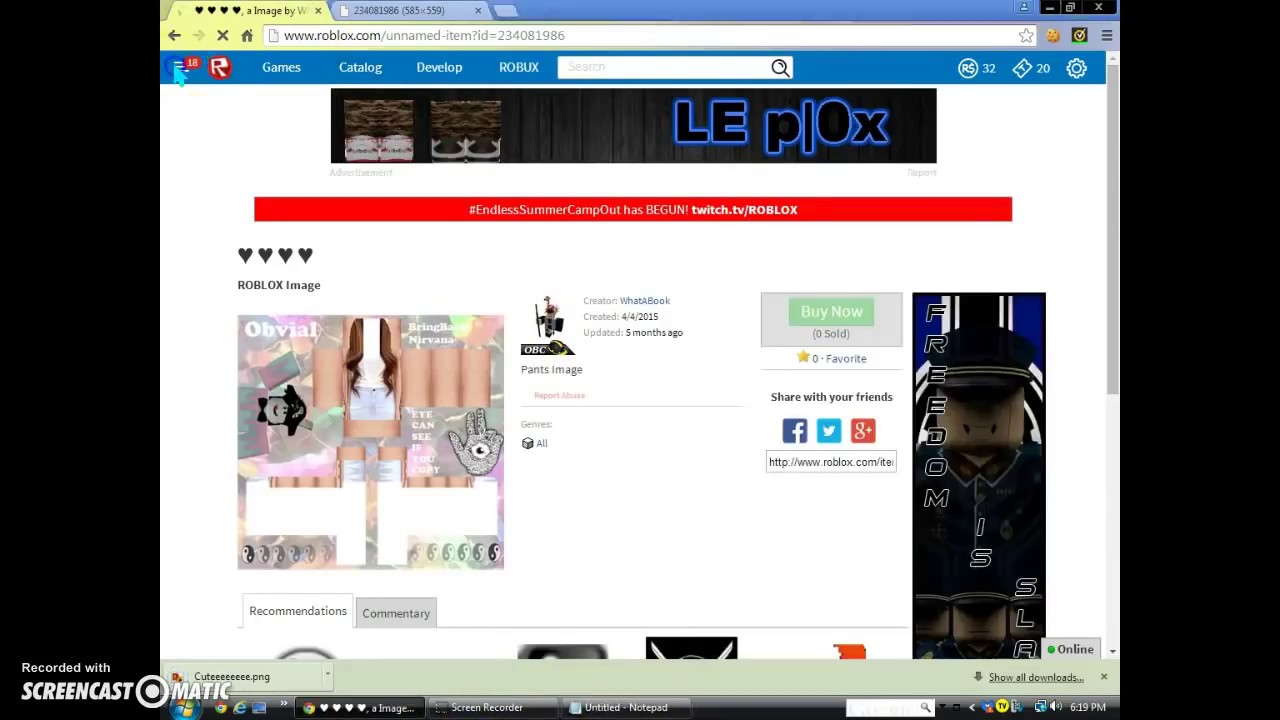Click the Norton checkmark extension icon
Viewport: 1280px width, 720px height.
pyautogui.click(x=1079, y=35)
